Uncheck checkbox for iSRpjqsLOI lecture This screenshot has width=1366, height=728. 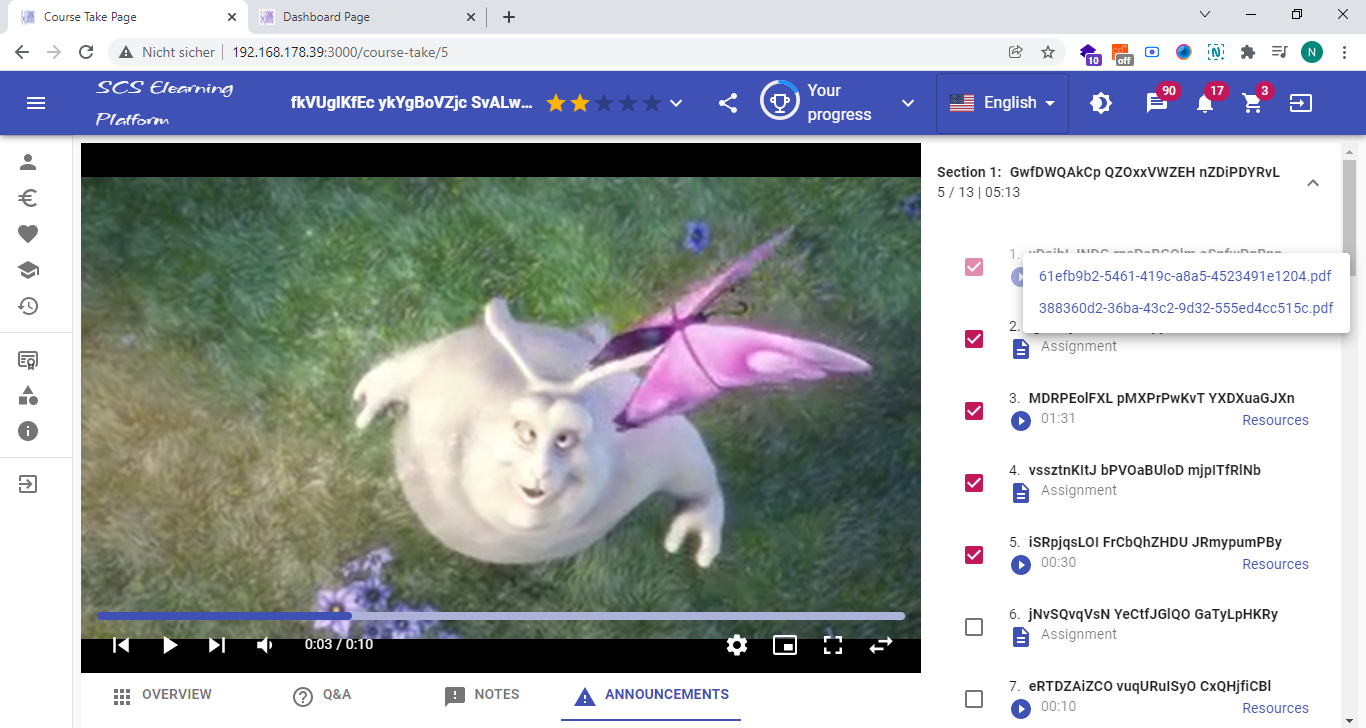[973, 555]
